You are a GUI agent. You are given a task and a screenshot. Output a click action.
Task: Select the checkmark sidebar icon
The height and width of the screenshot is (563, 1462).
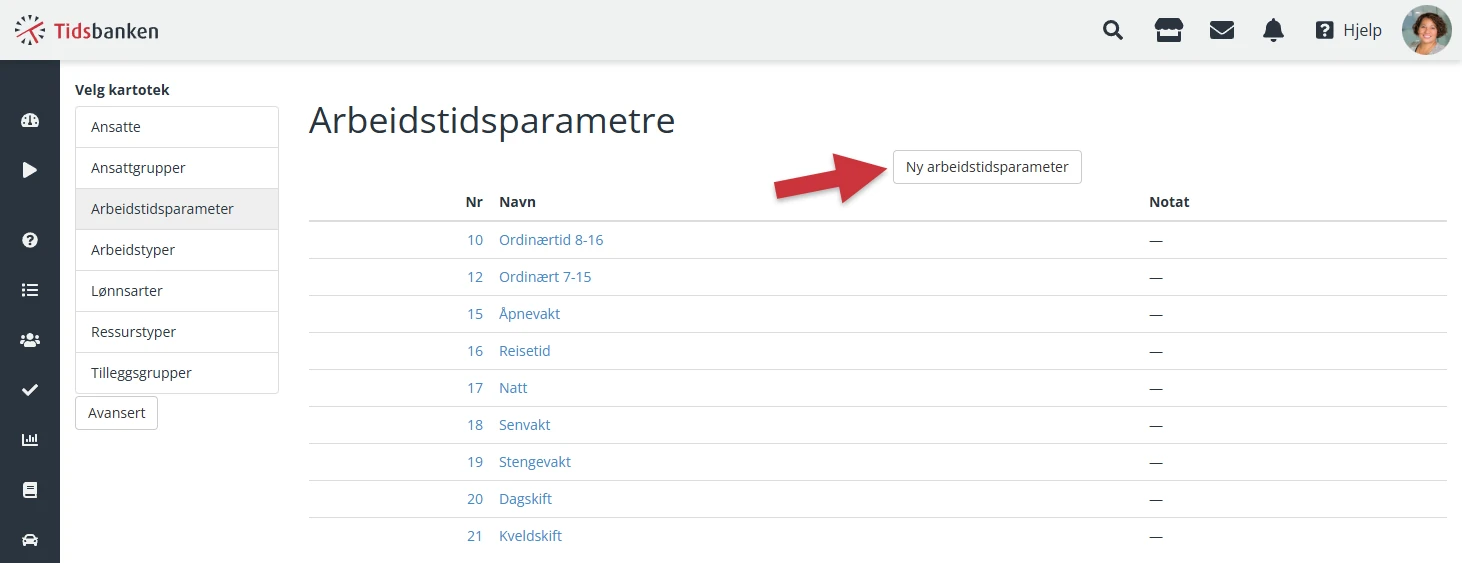30,390
